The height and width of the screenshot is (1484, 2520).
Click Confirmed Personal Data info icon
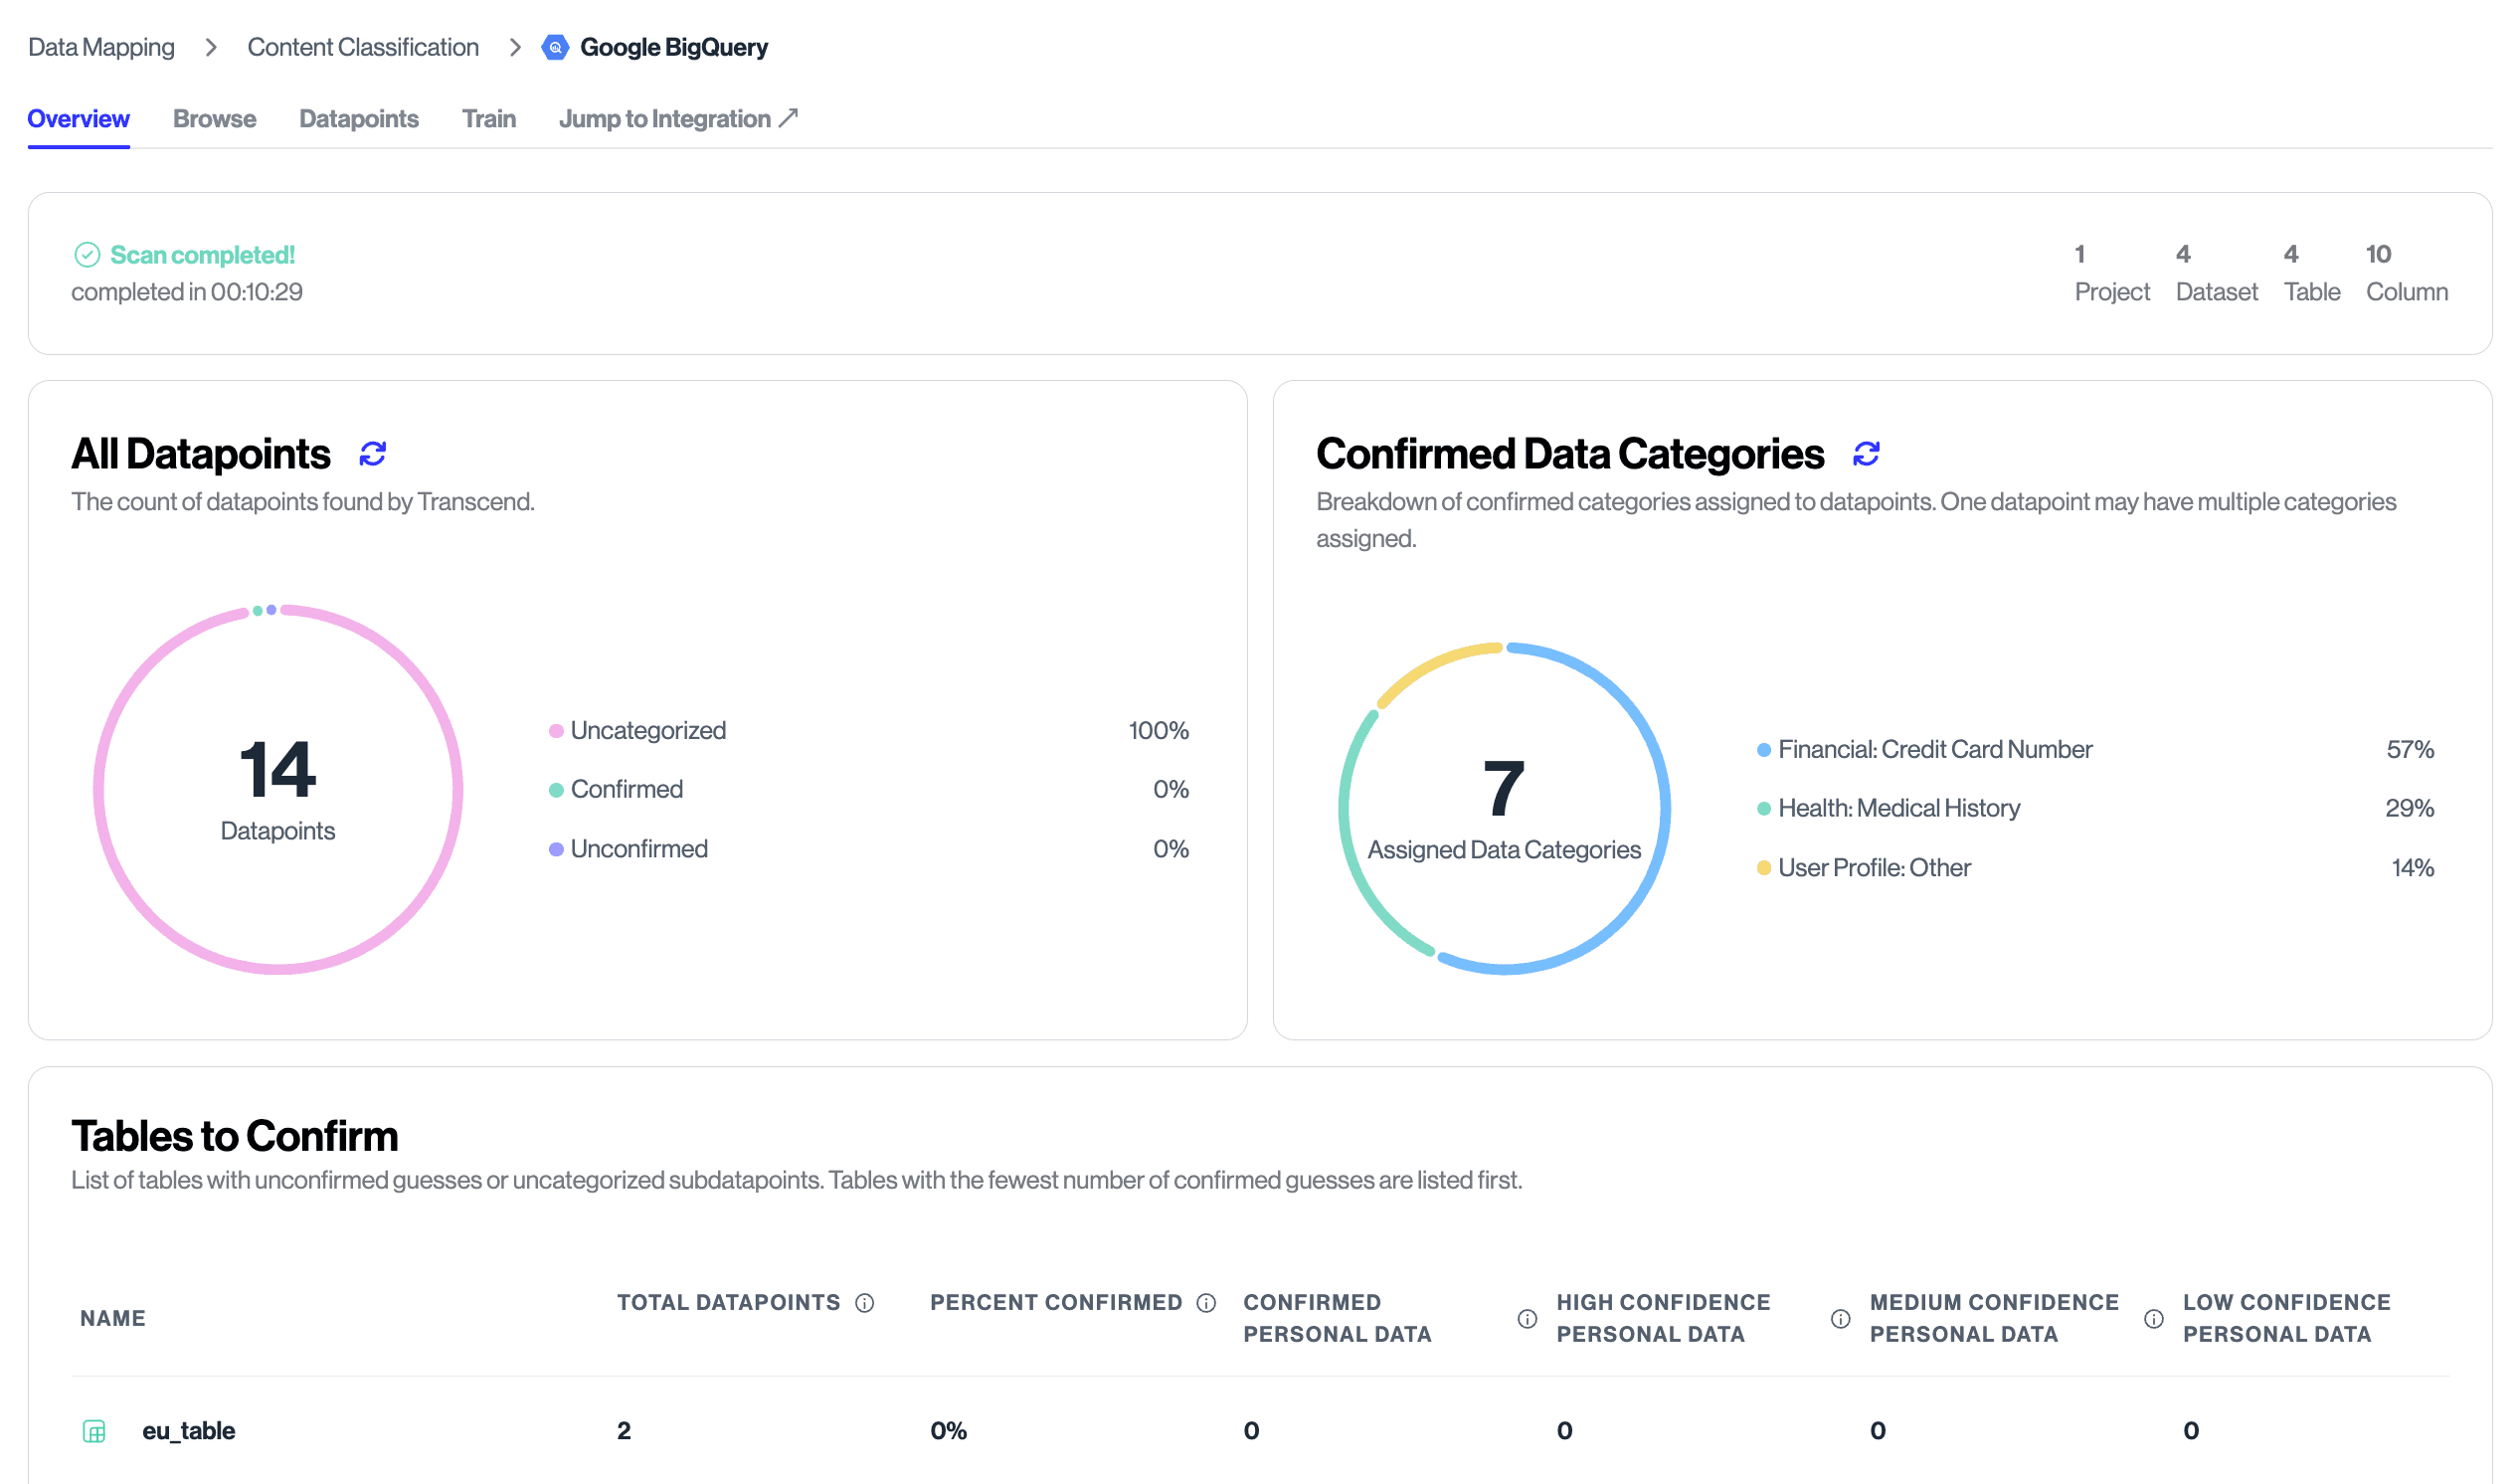(1526, 1318)
